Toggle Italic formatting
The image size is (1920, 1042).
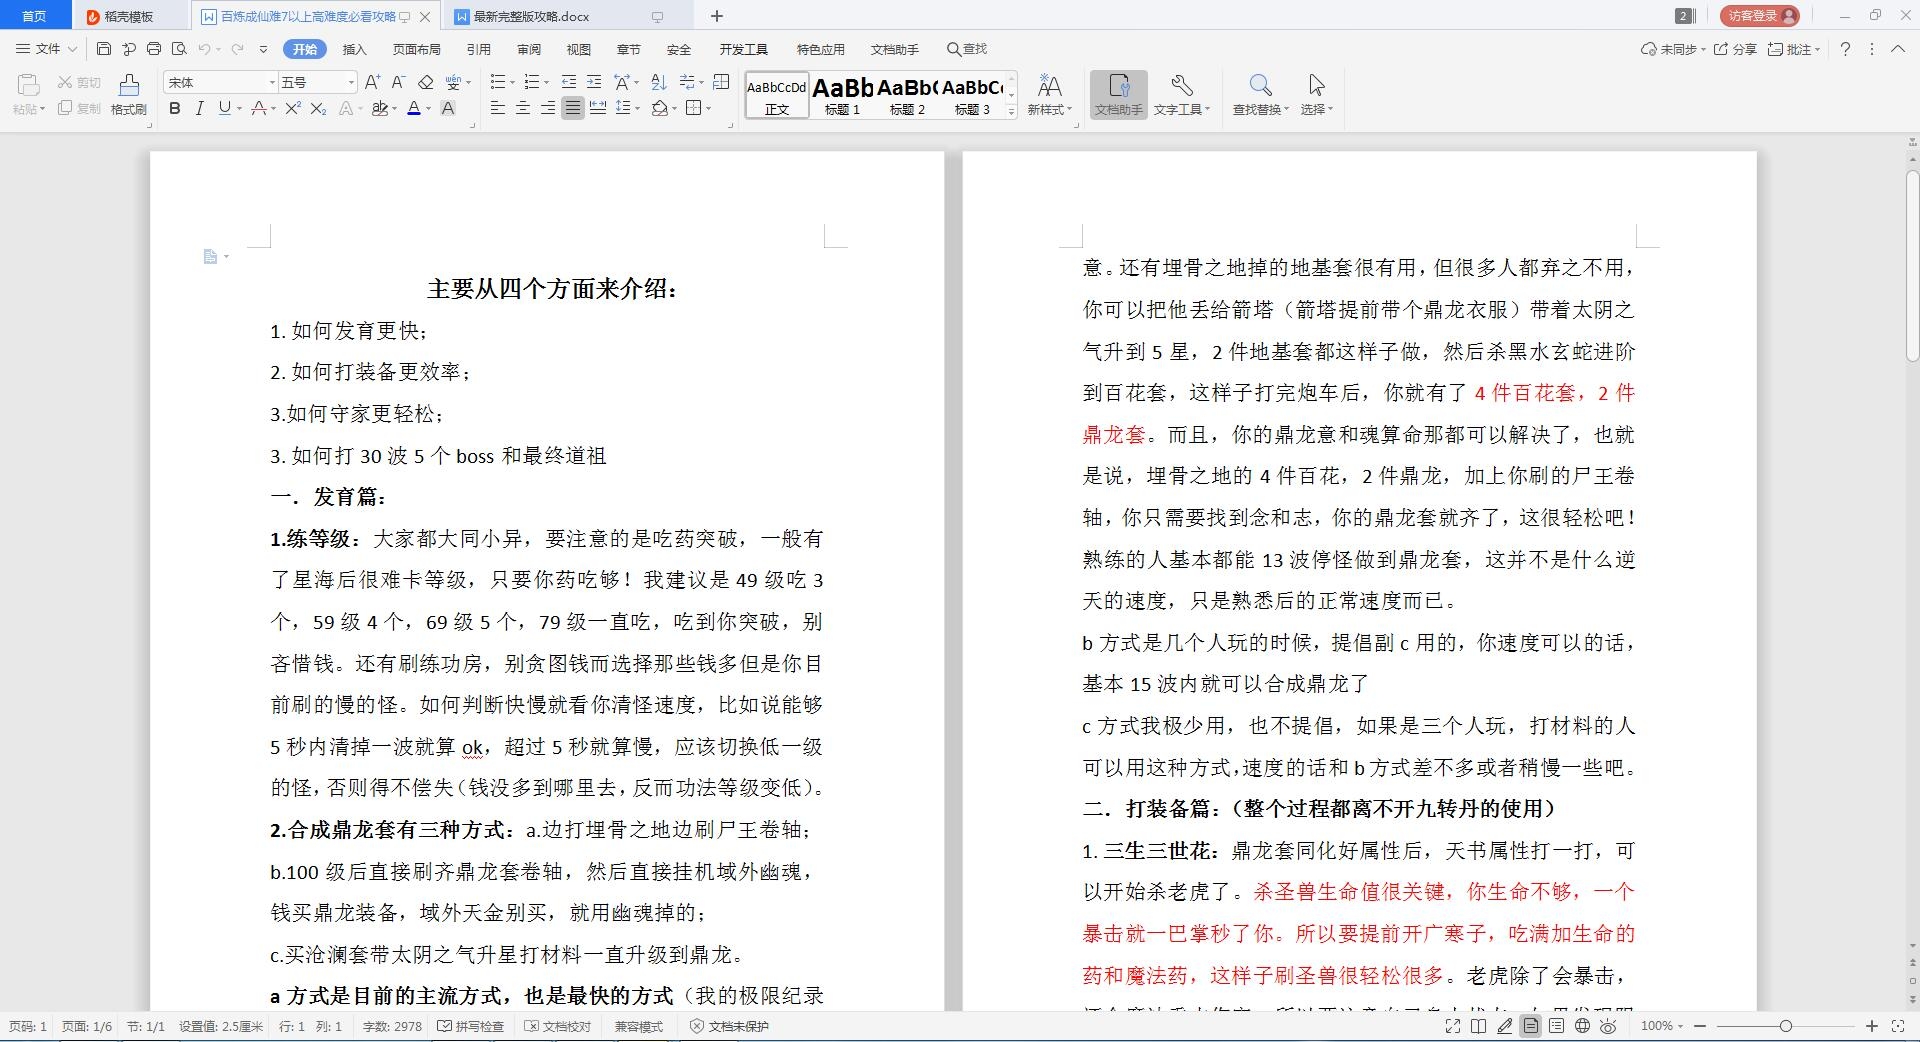click(x=199, y=108)
